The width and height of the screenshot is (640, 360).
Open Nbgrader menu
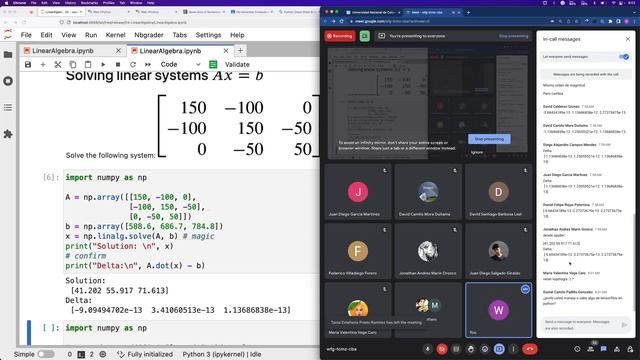(x=149, y=35)
